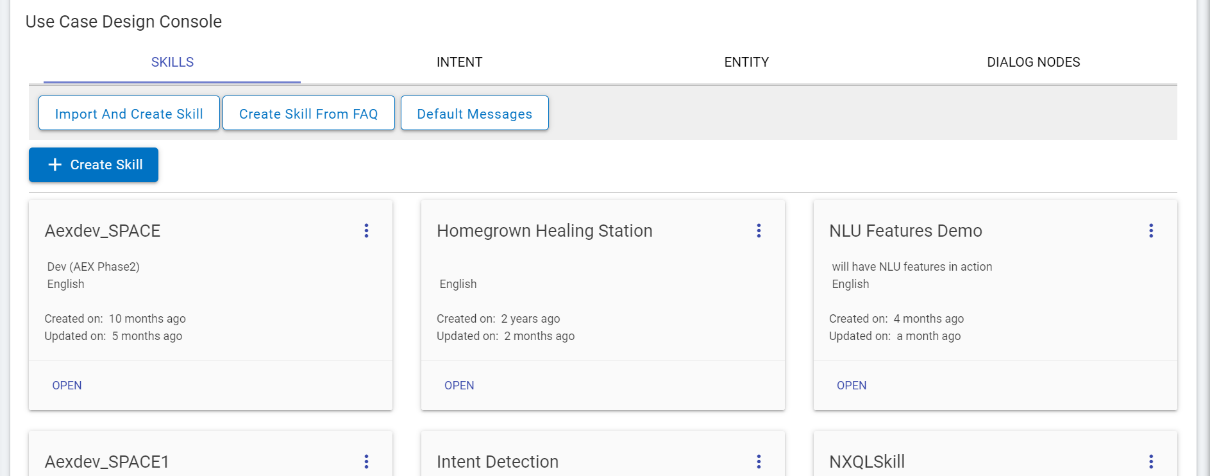Screen dimensions: 1210x476
Task: Open the Aexdev_SPACE card options menu
Action: (x=366, y=231)
